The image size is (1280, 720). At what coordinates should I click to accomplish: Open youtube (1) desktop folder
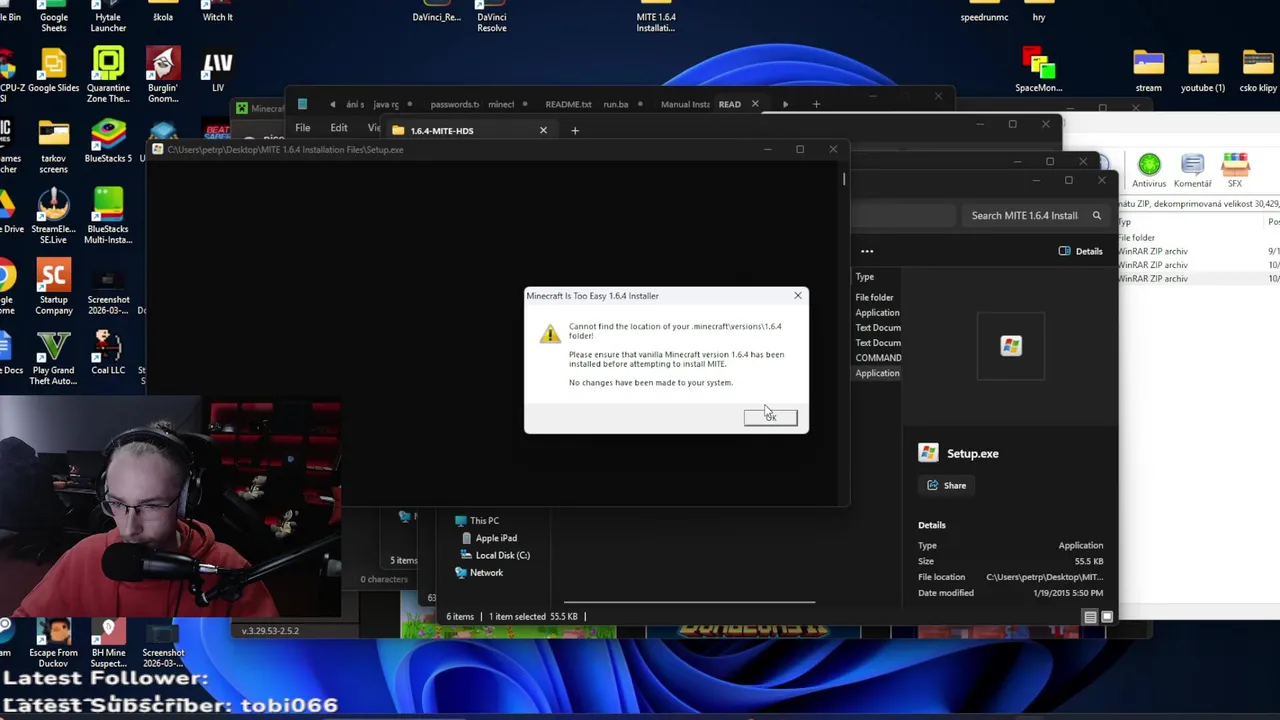(x=1203, y=71)
